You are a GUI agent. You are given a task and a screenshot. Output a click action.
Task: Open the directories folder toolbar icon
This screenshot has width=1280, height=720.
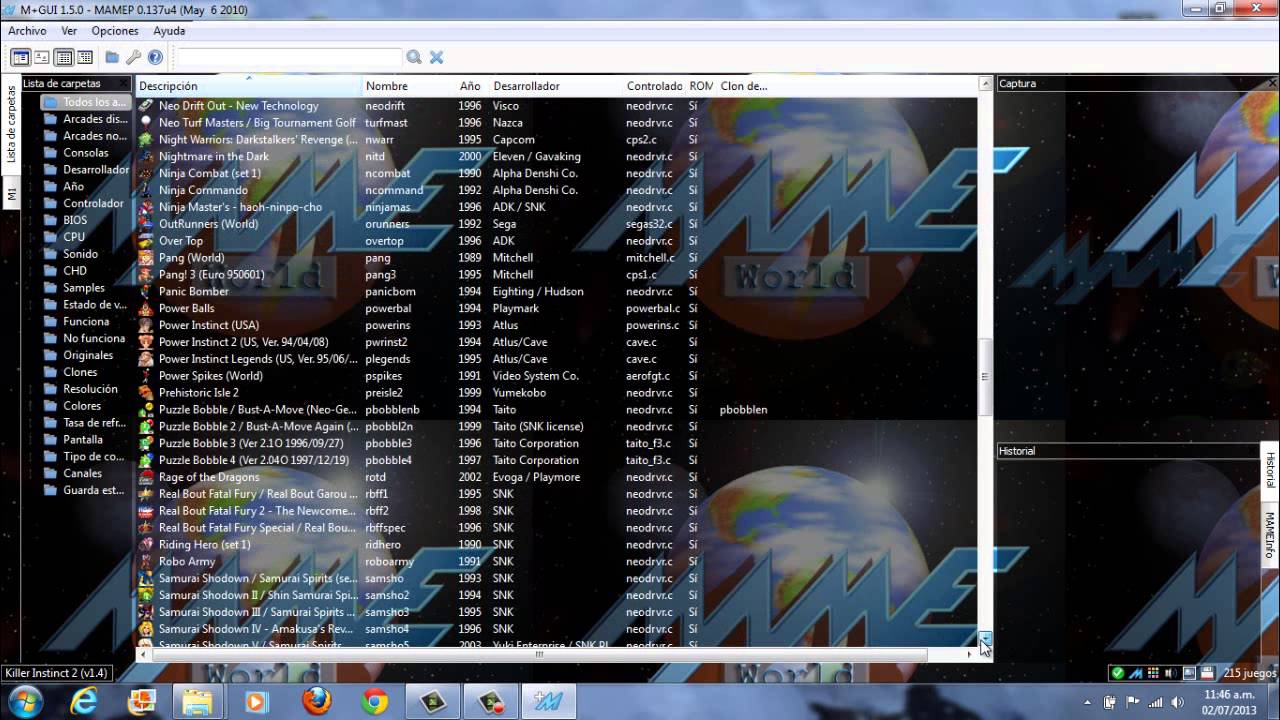point(112,57)
